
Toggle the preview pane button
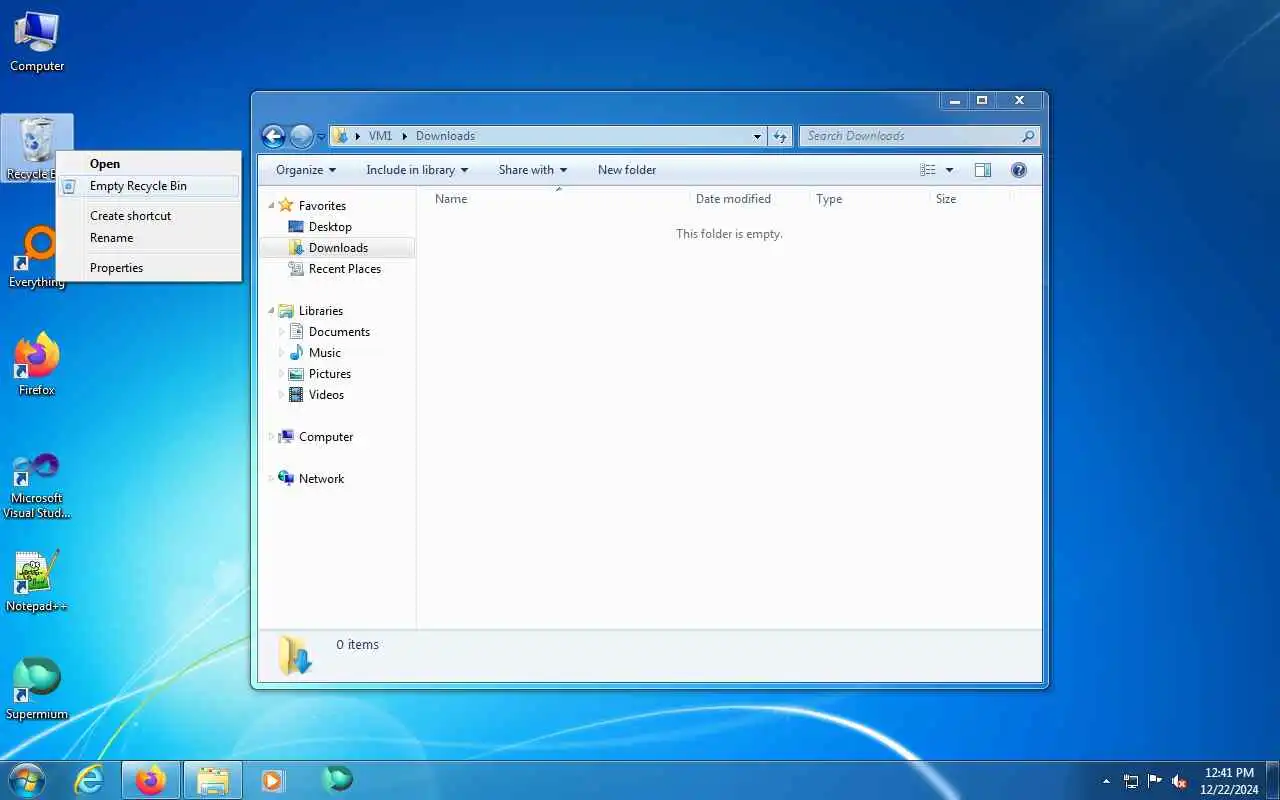point(983,170)
